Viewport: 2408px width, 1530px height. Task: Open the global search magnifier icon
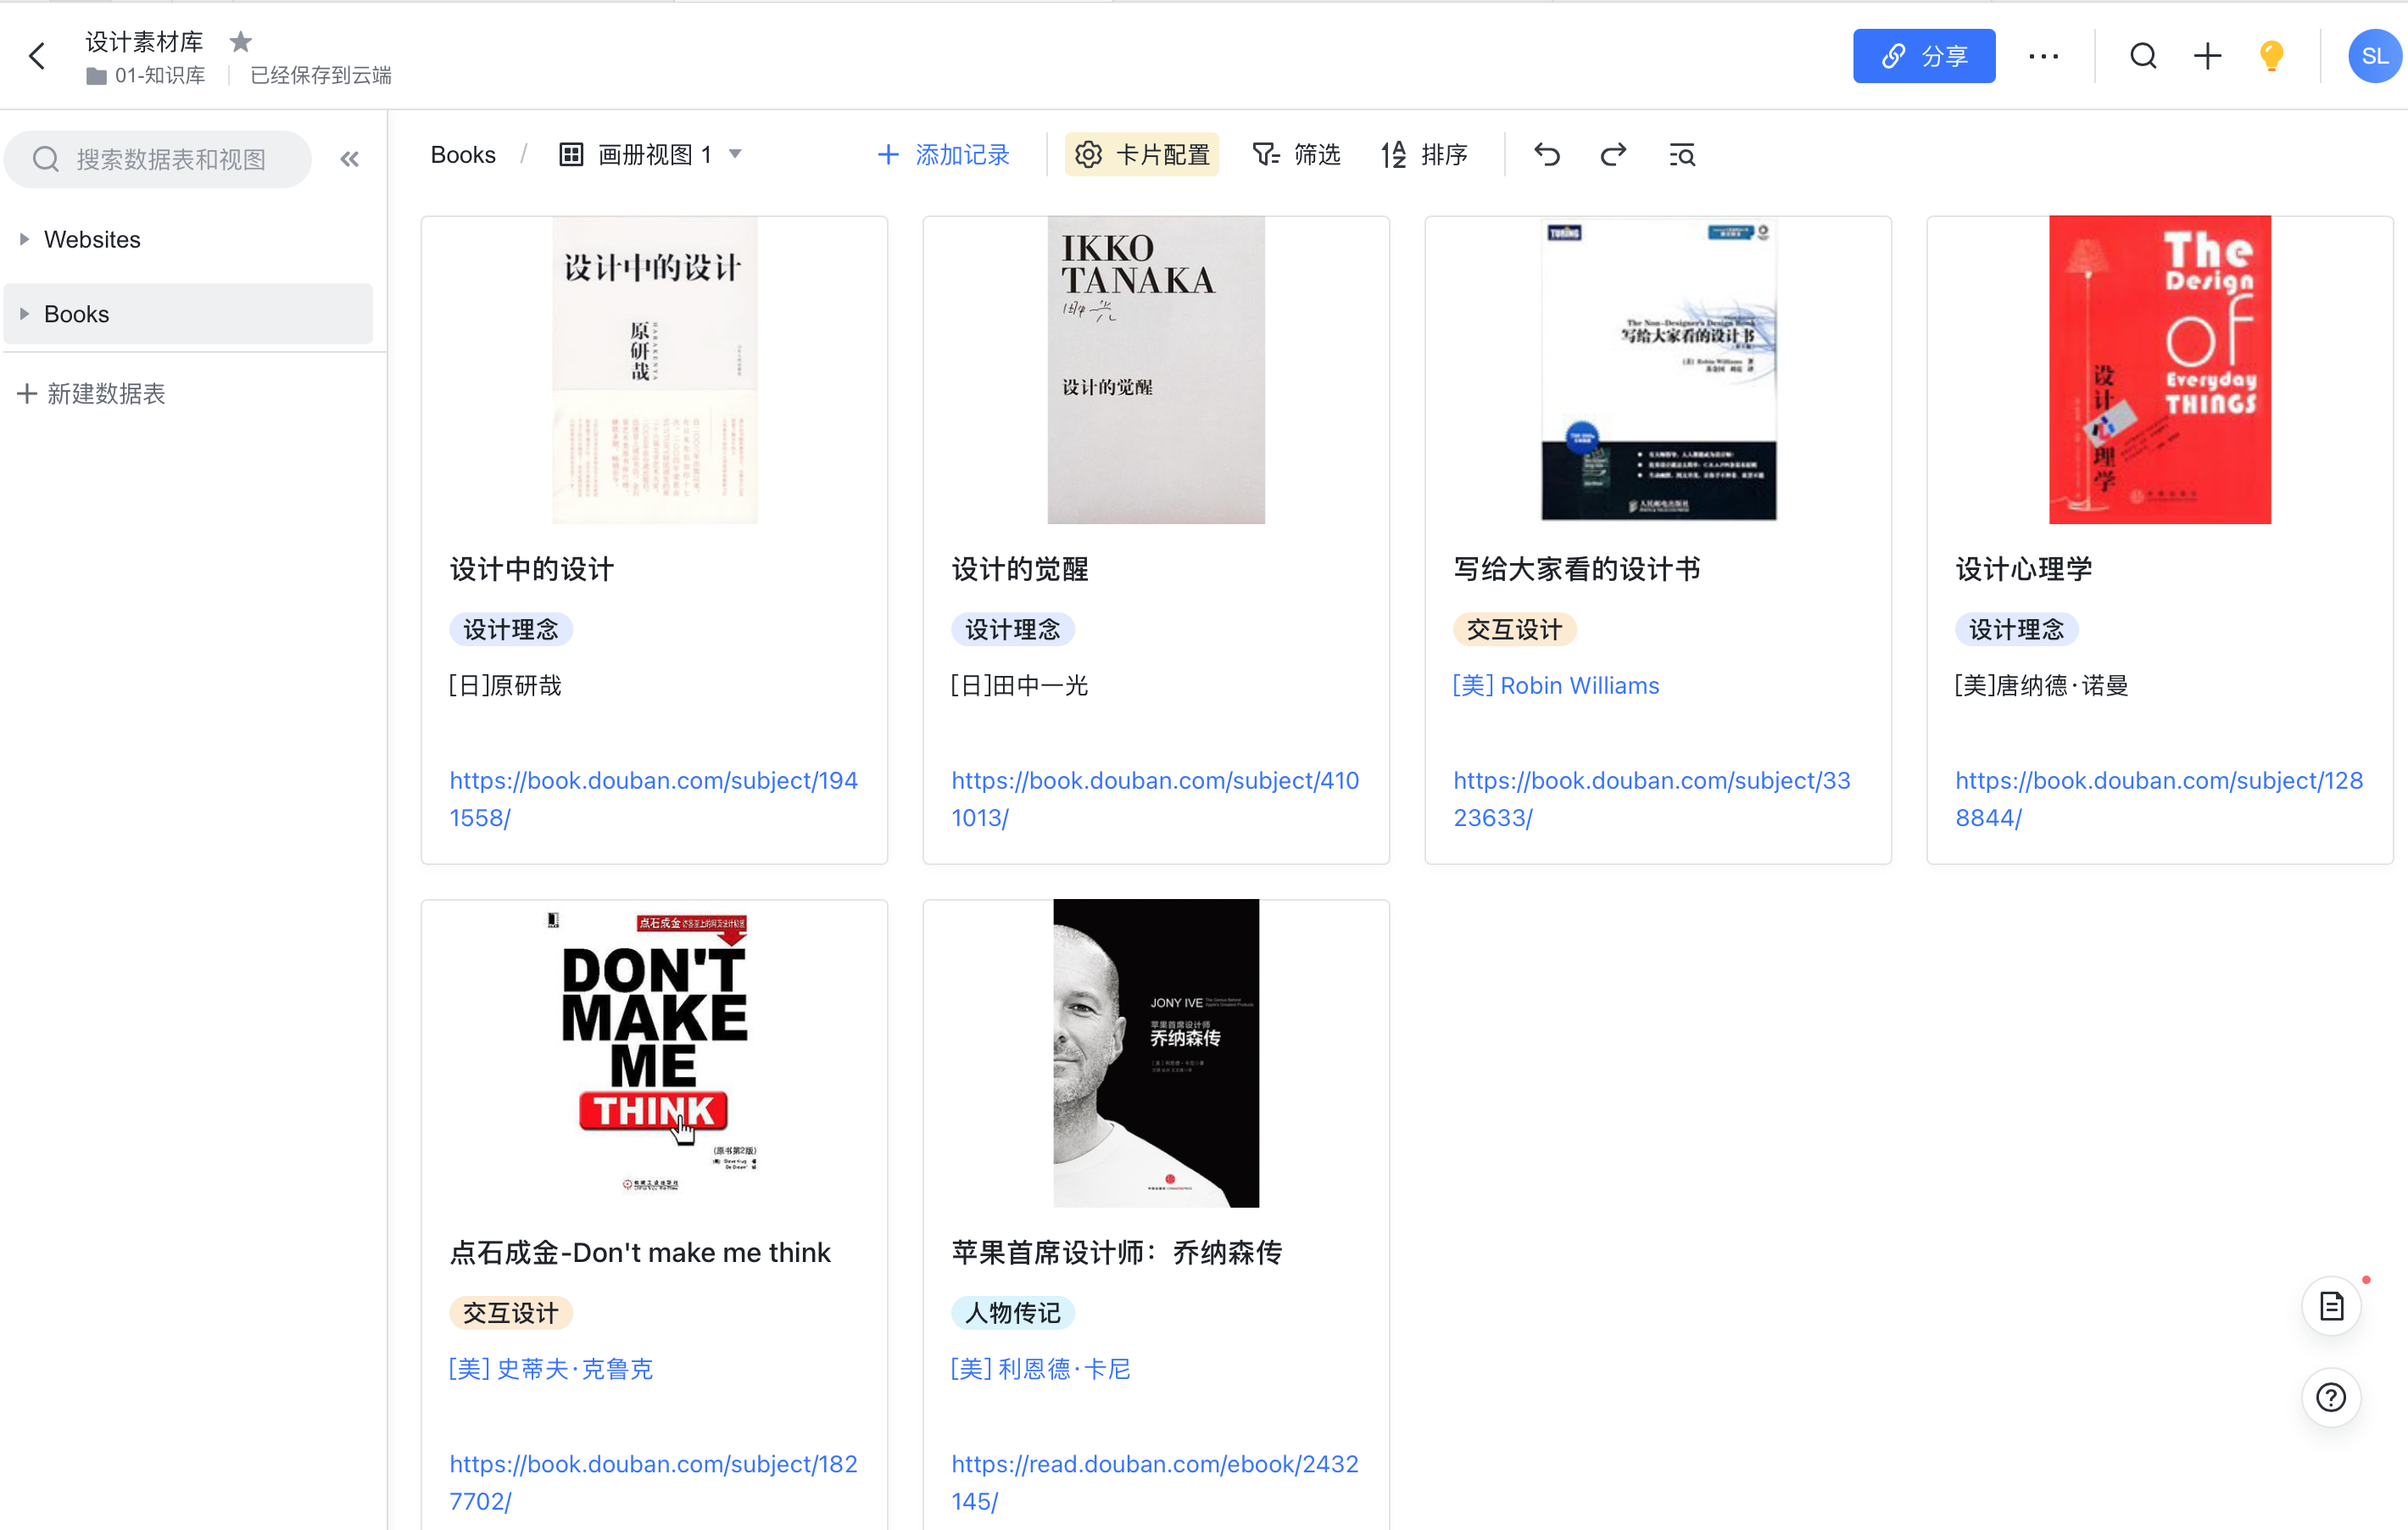tap(2142, 56)
